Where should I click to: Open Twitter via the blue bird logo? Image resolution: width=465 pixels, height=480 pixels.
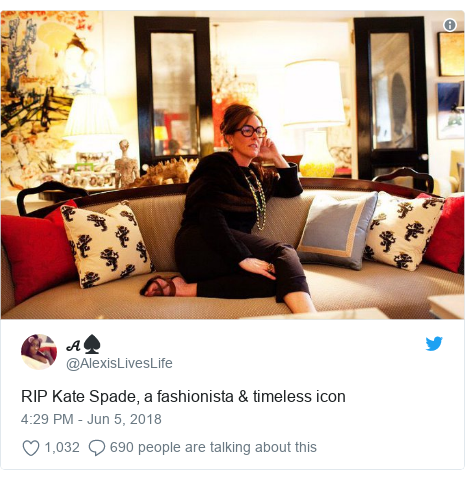[x=434, y=344]
